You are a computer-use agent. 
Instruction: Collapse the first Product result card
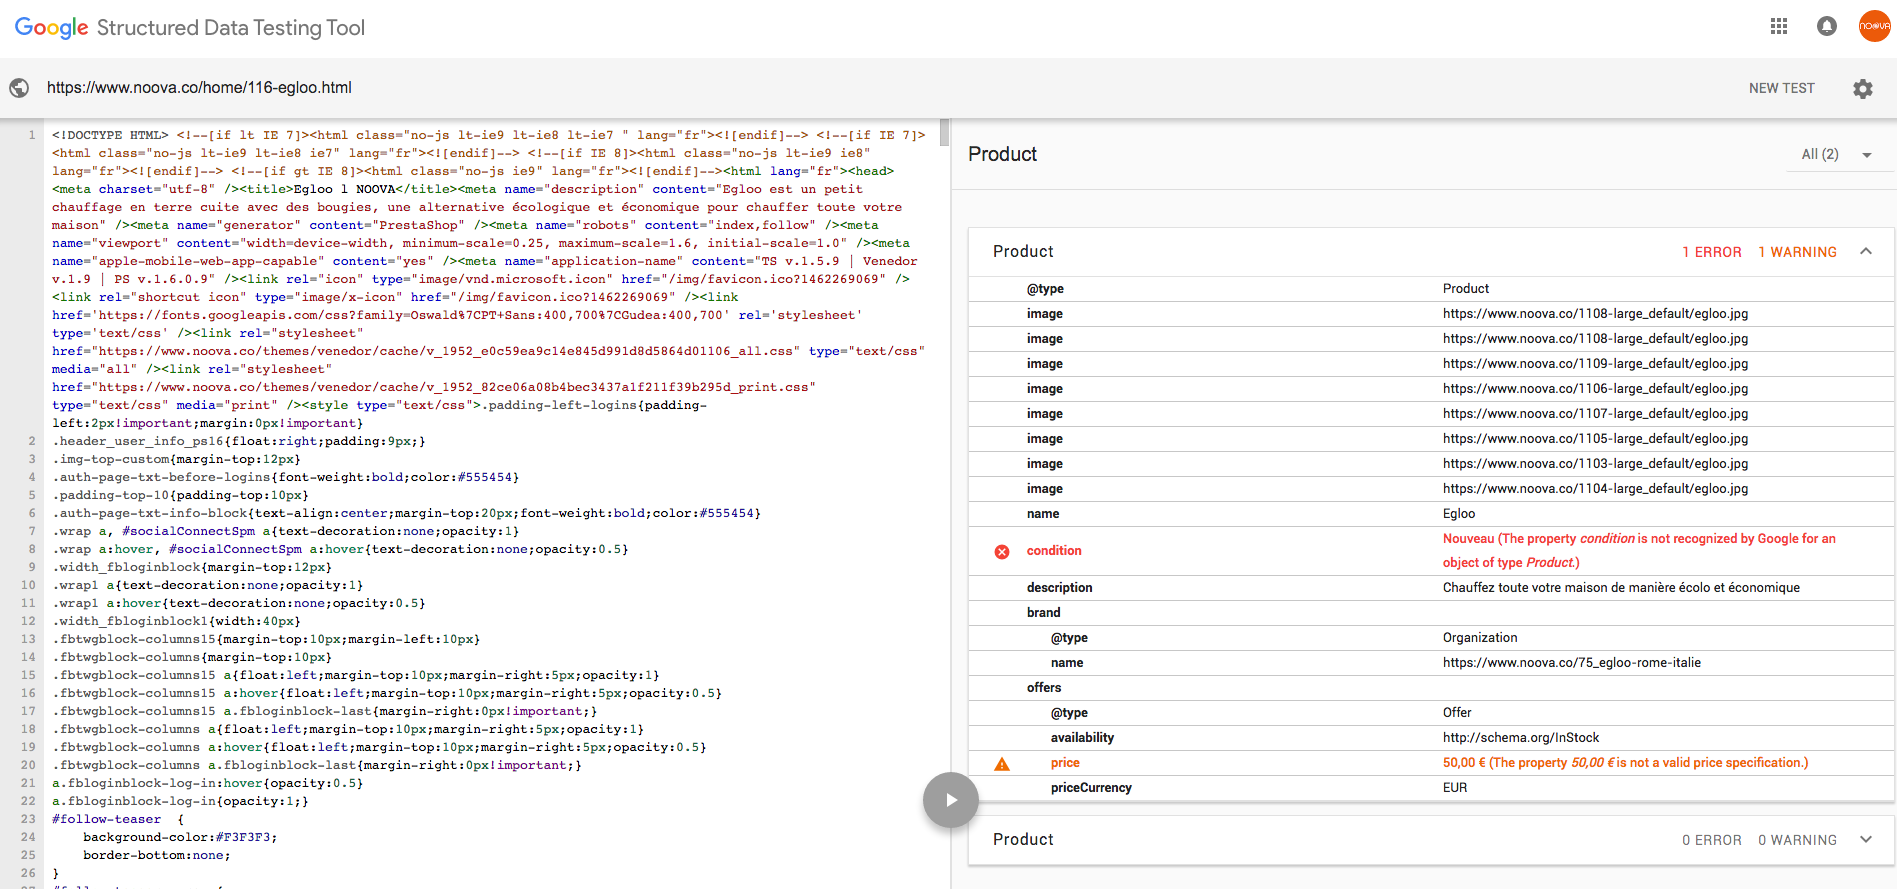(x=1865, y=252)
